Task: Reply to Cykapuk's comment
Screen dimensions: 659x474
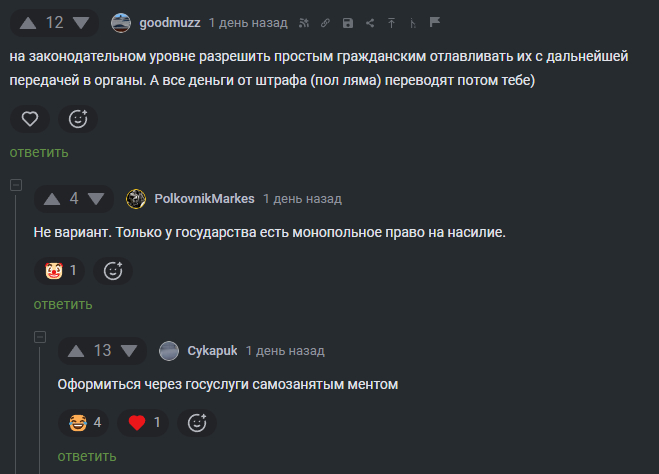Action: [87, 456]
